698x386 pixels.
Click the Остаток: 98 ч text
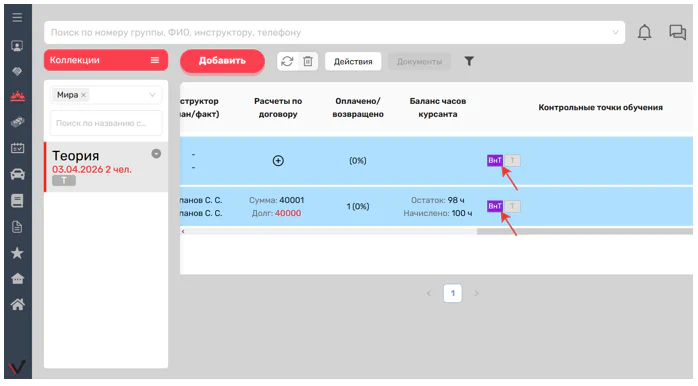point(438,200)
